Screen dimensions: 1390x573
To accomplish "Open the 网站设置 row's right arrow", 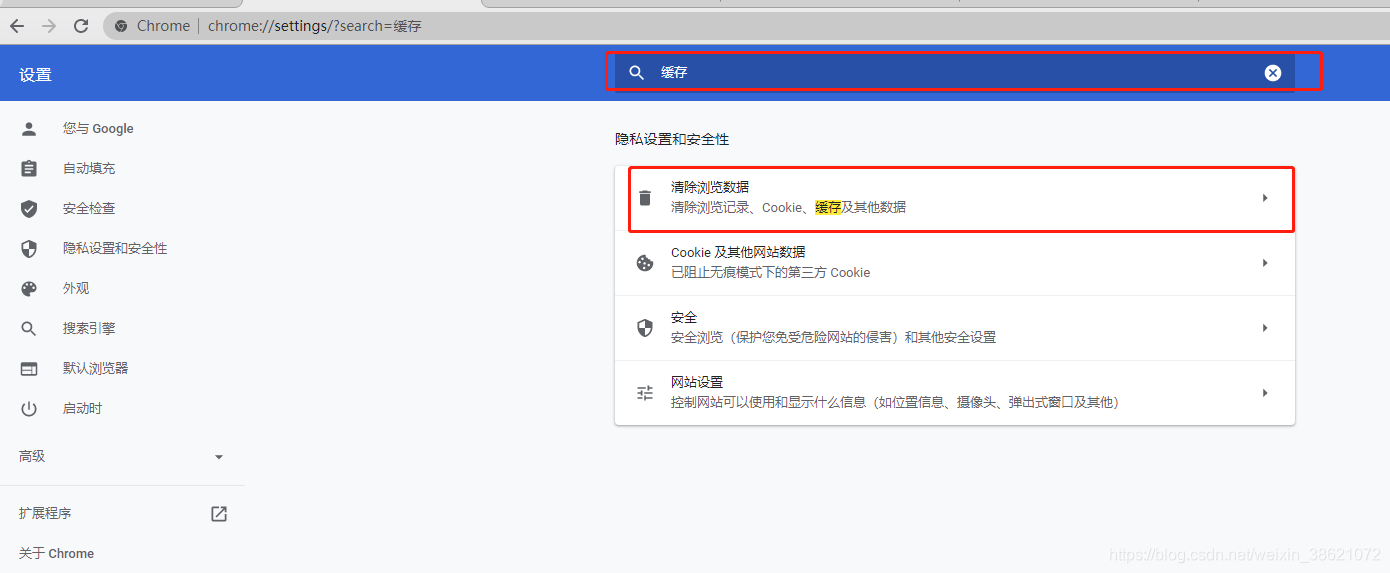I will click(1265, 393).
